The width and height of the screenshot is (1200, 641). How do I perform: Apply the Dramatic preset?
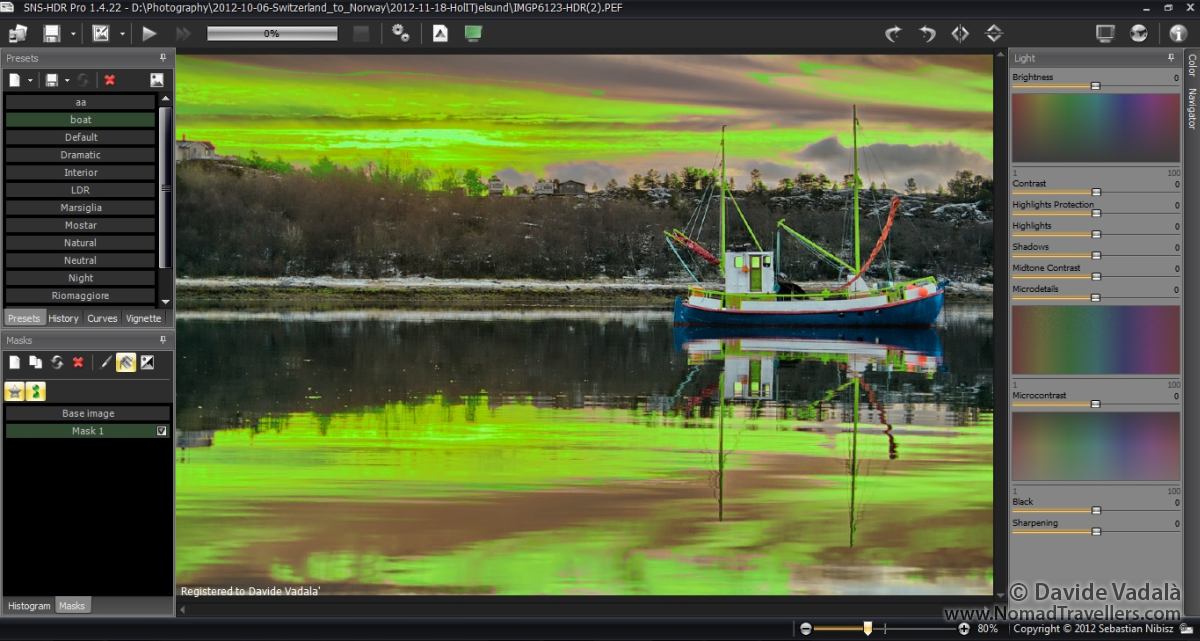tap(80, 155)
